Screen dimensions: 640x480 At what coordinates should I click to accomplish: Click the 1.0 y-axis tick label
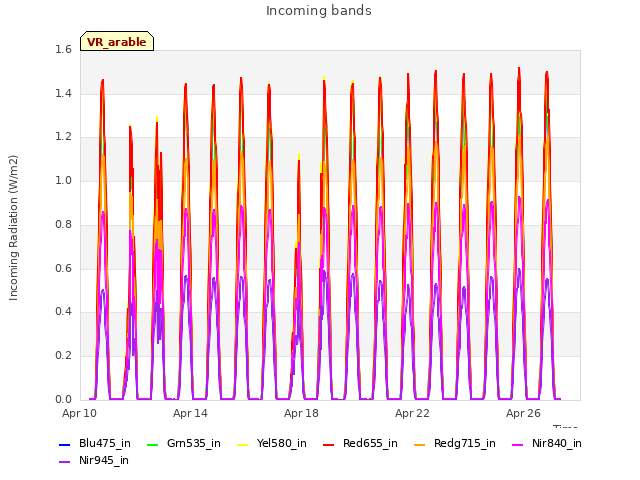63,180
